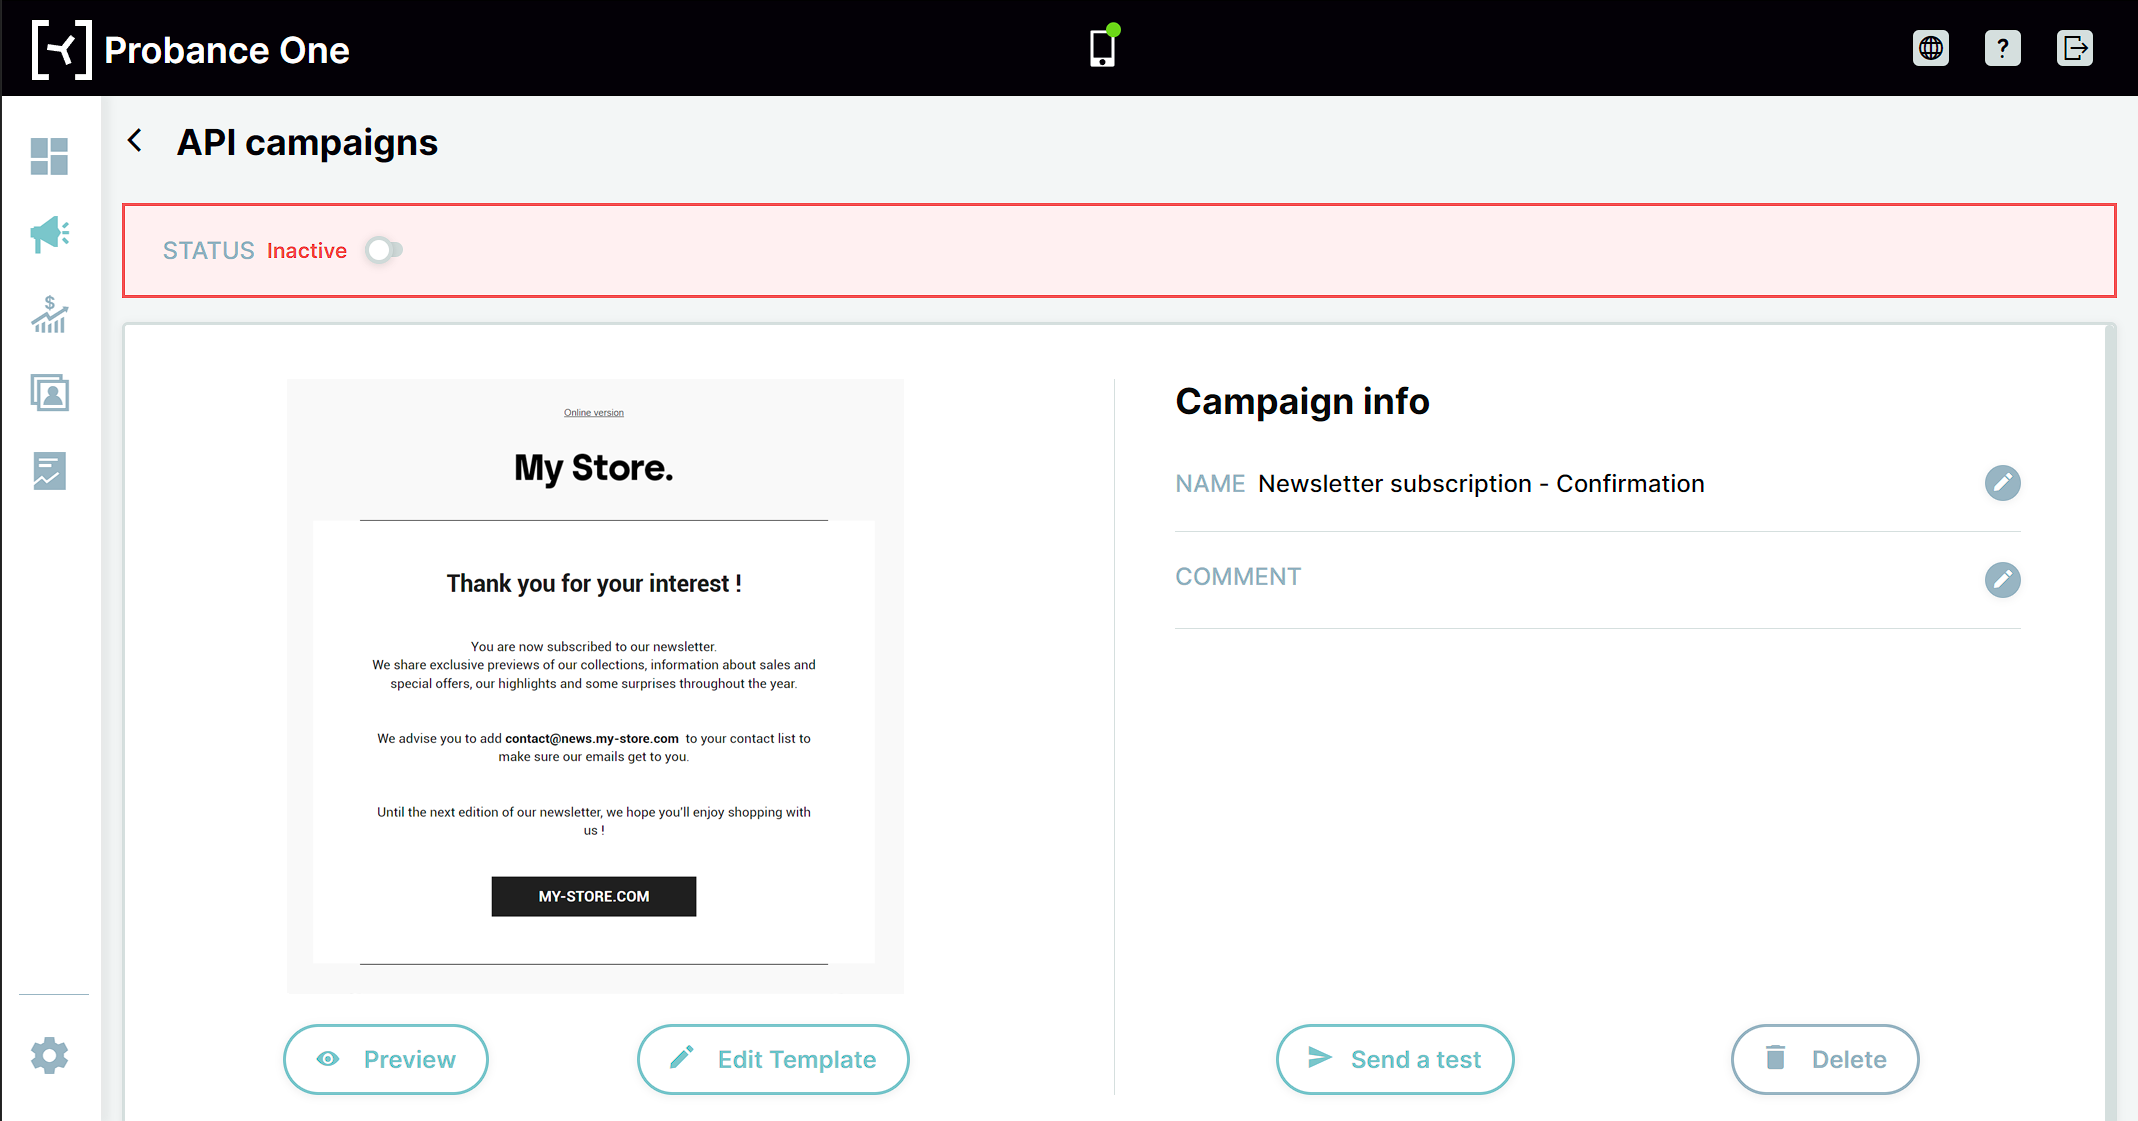
Task: Open settings gear in sidebar
Action: [x=49, y=1055]
